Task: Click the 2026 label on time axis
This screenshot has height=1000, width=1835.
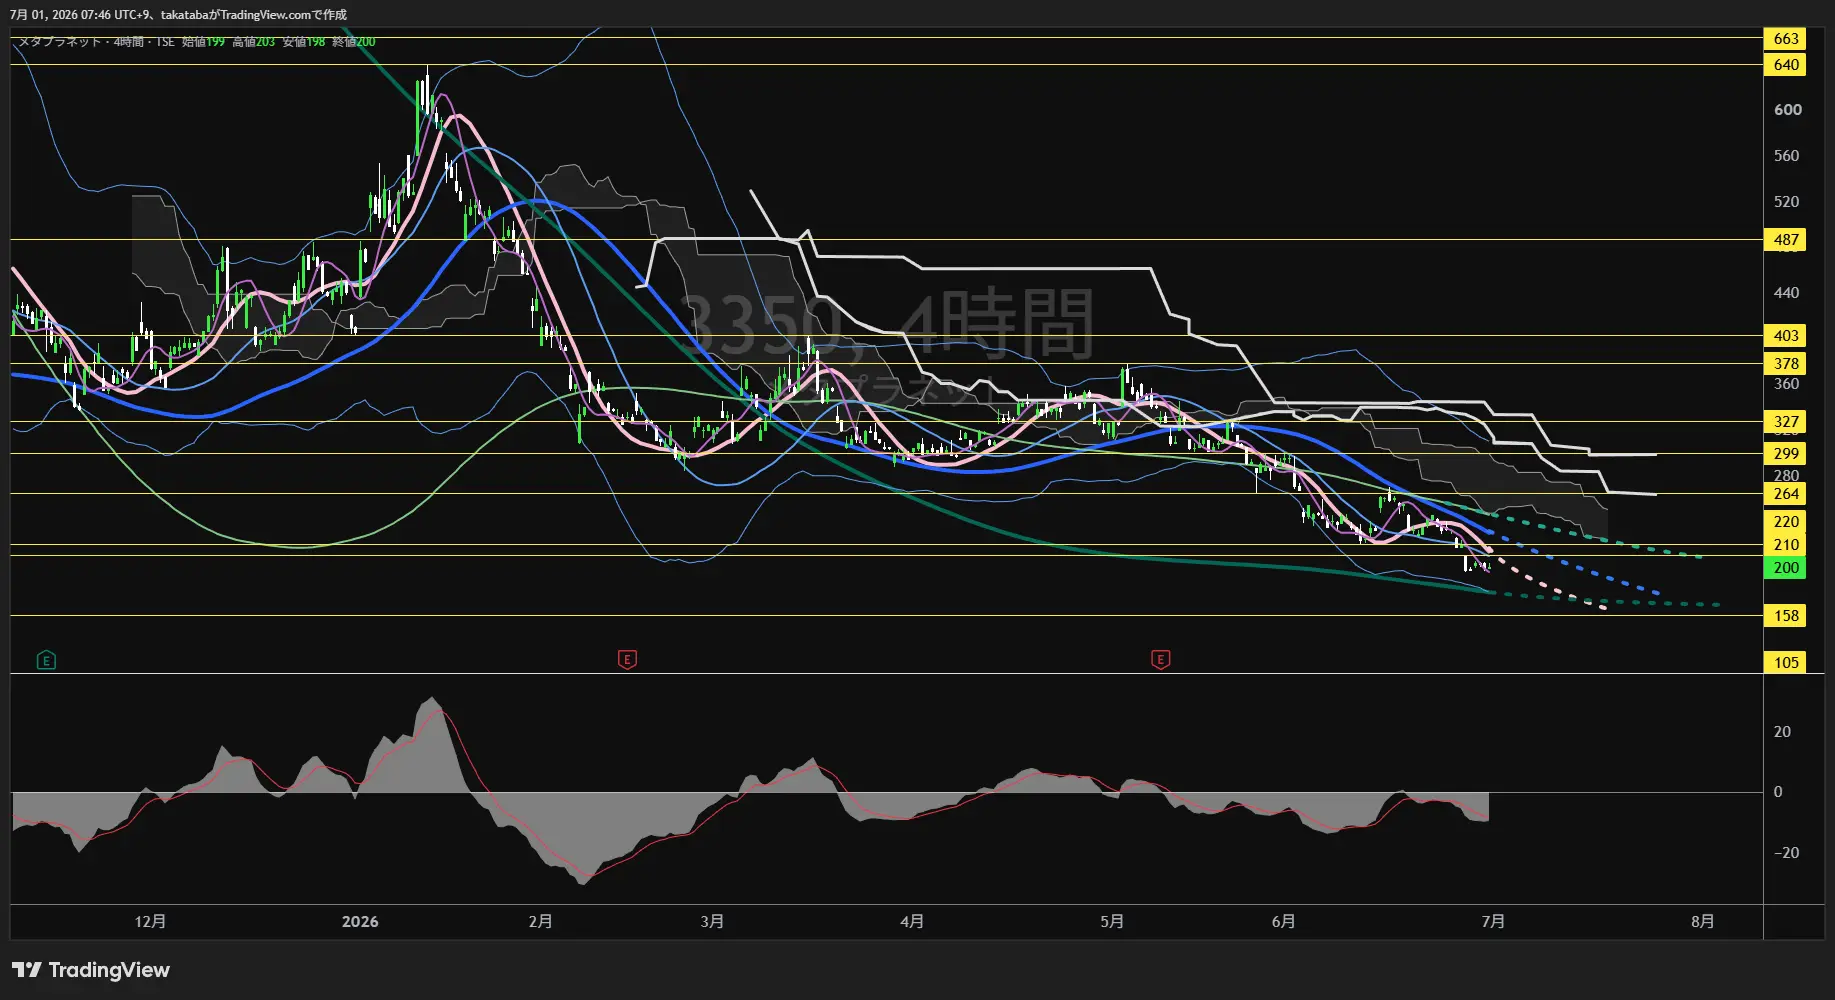Action: 360,922
